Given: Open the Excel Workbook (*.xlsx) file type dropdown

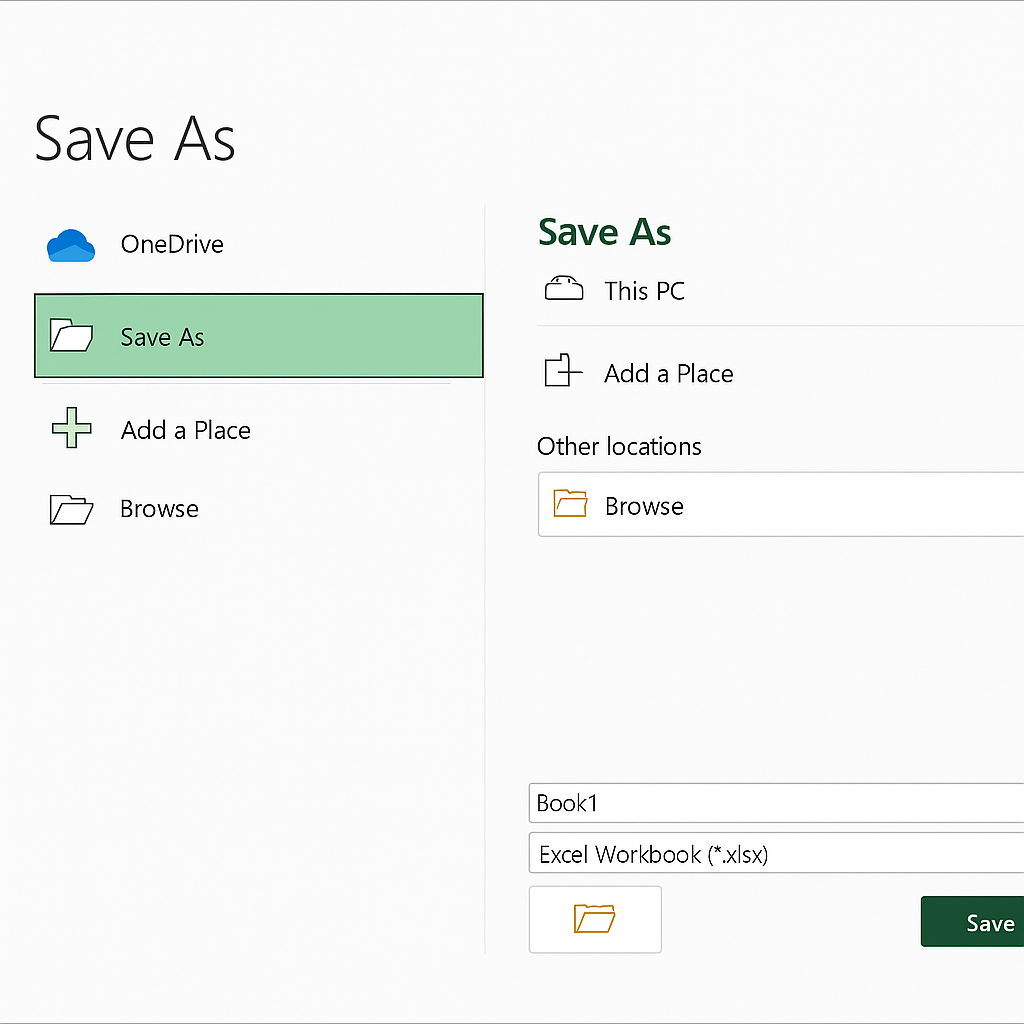Looking at the screenshot, I should tap(775, 854).
